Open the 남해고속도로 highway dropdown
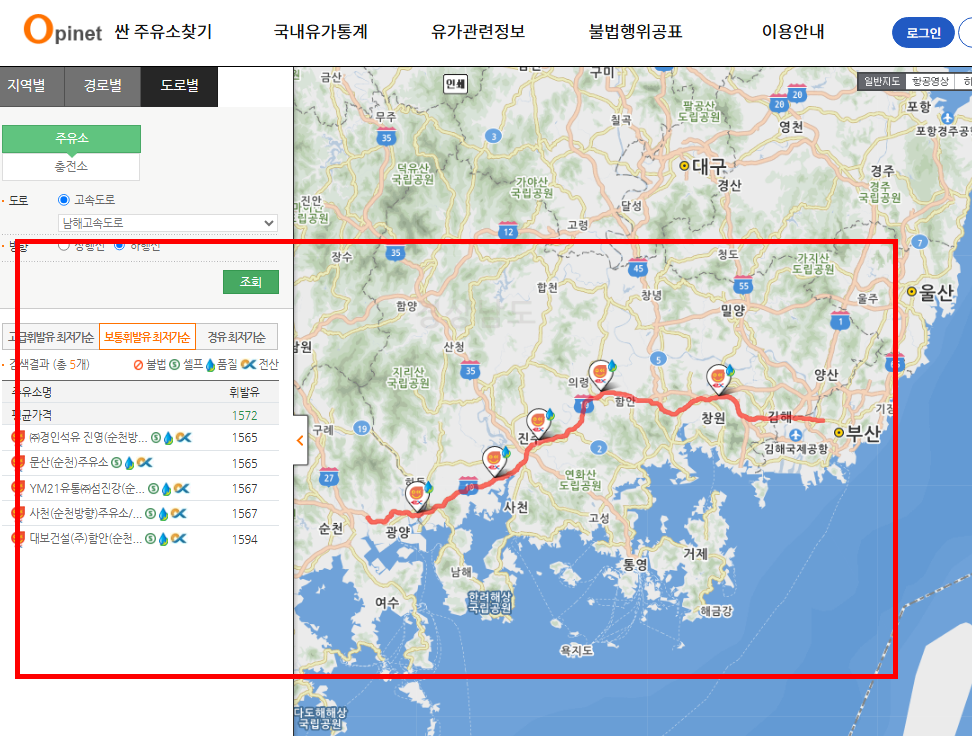This screenshot has height=736, width=972. pyautogui.click(x=167, y=222)
